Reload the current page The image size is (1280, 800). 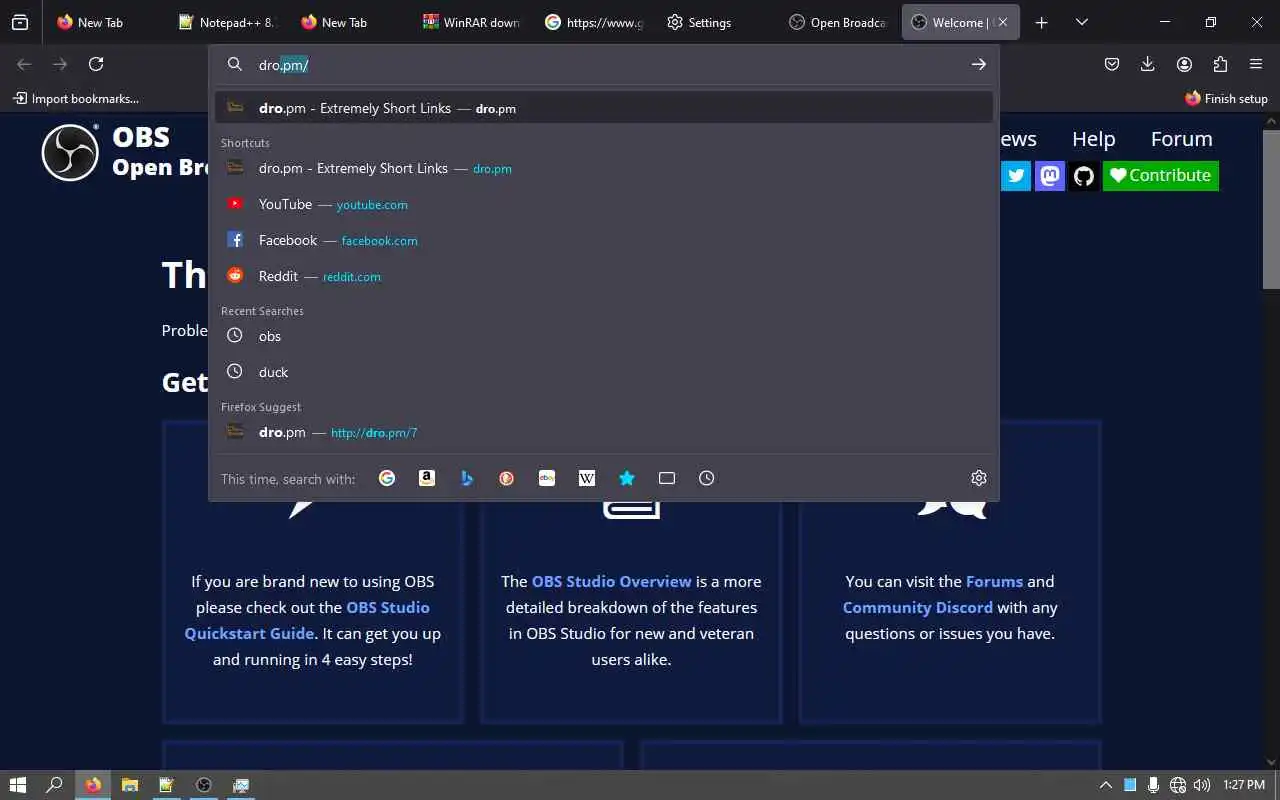(96, 64)
